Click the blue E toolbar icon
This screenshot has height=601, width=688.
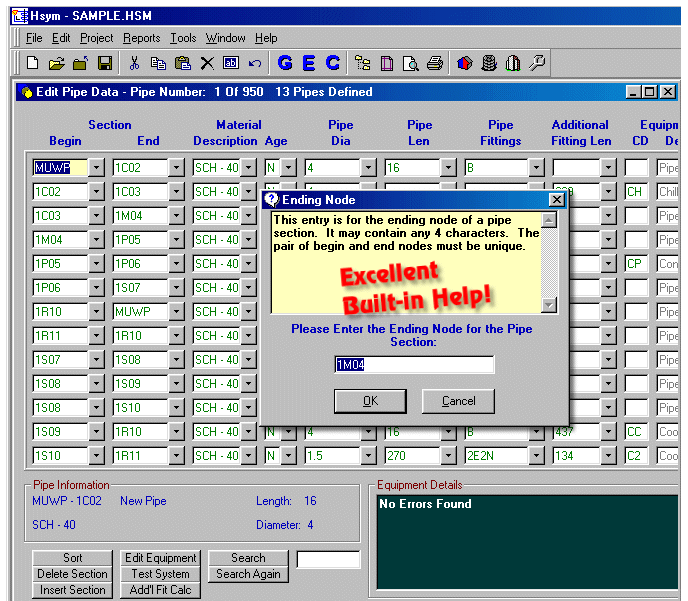[x=309, y=63]
